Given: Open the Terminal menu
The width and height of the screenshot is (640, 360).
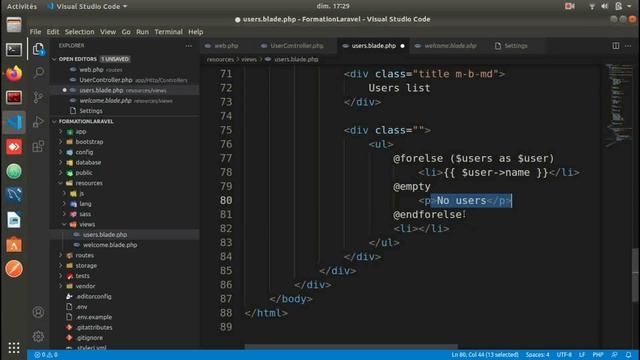Looking at the screenshot, I should pos(168,32).
